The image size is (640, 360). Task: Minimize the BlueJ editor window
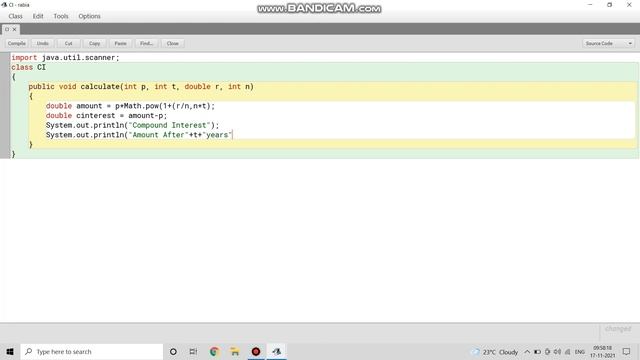590,5
